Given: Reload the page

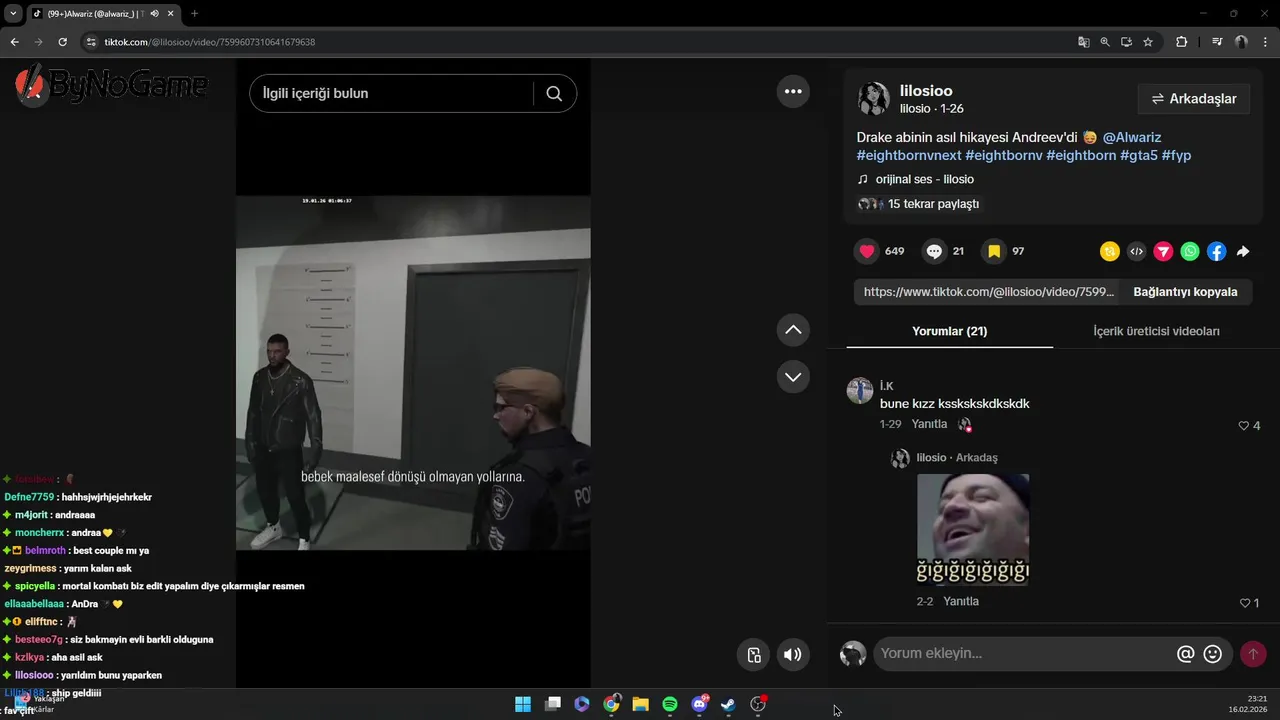Looking at the screenshot, I should click(x=62, y=42).
